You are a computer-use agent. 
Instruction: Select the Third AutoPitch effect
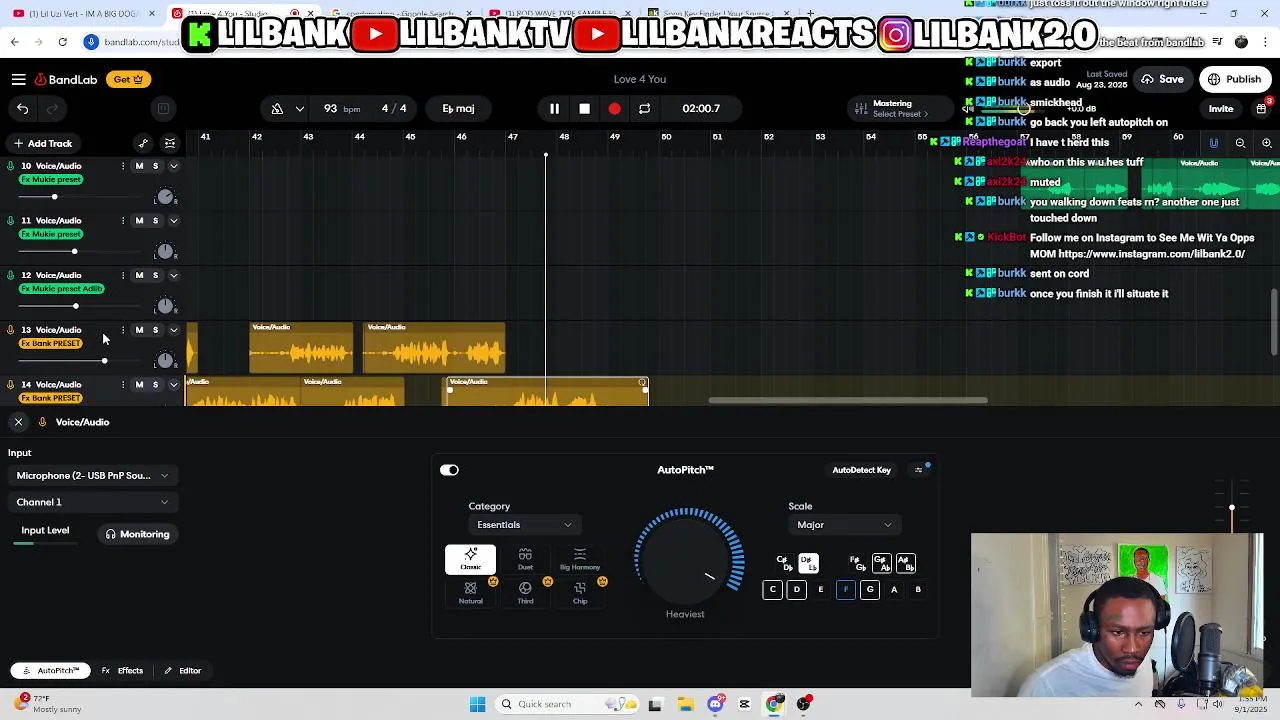[x=525, y=593]
